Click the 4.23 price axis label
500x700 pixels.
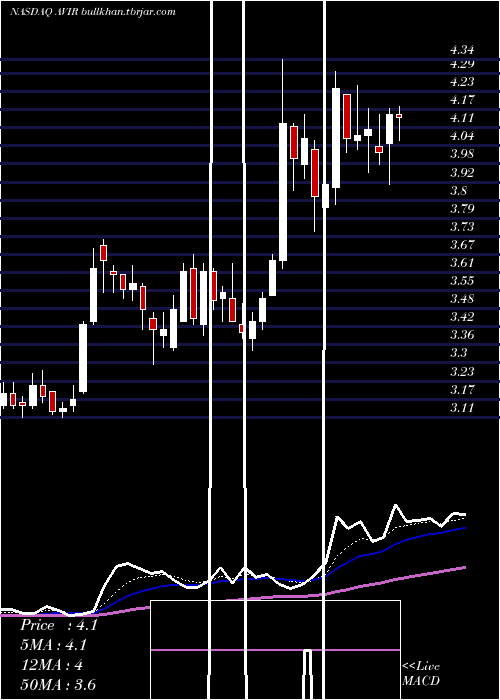point(462,82)
